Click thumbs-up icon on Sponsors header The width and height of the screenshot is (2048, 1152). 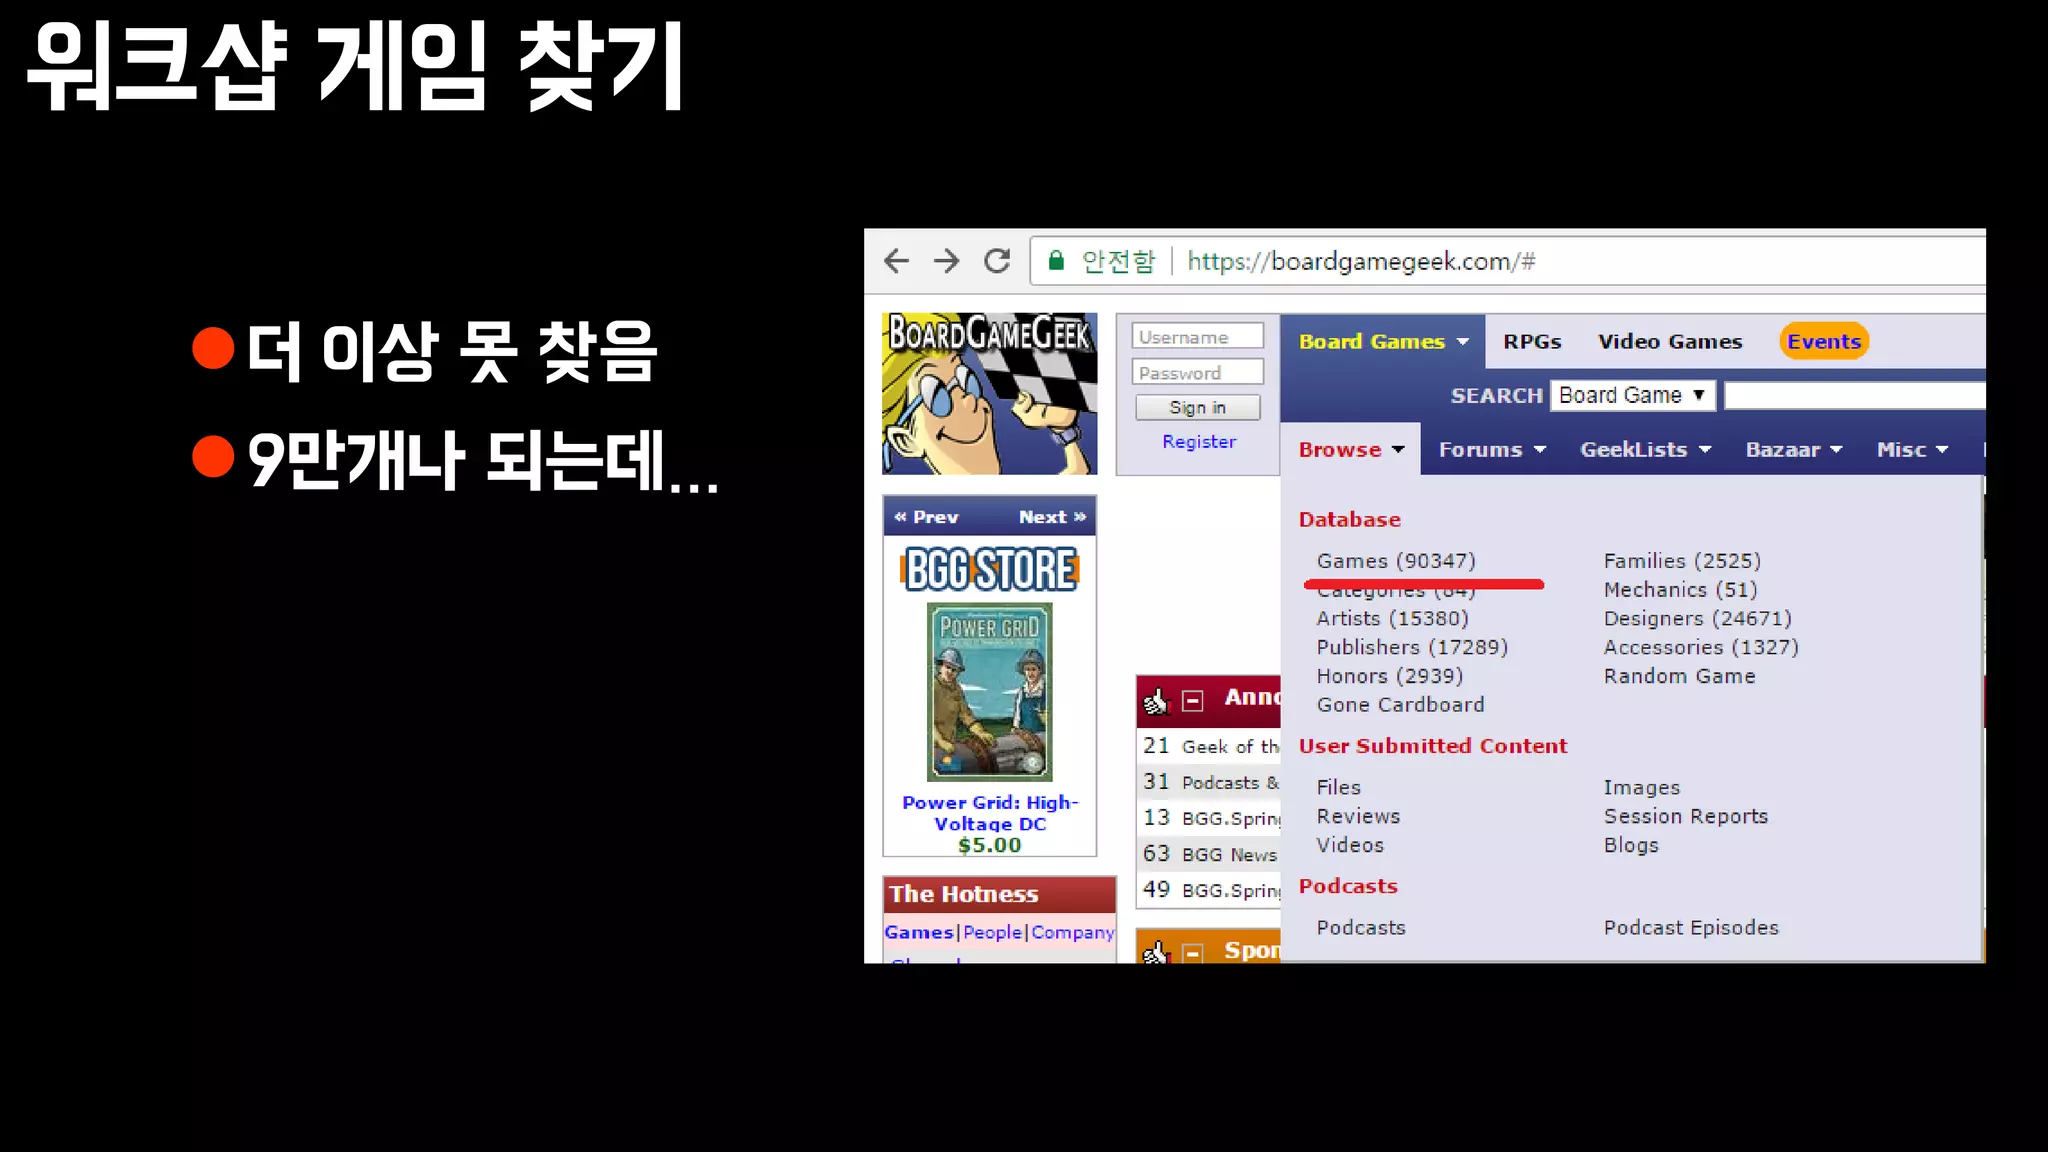[x=1156, y=953]
